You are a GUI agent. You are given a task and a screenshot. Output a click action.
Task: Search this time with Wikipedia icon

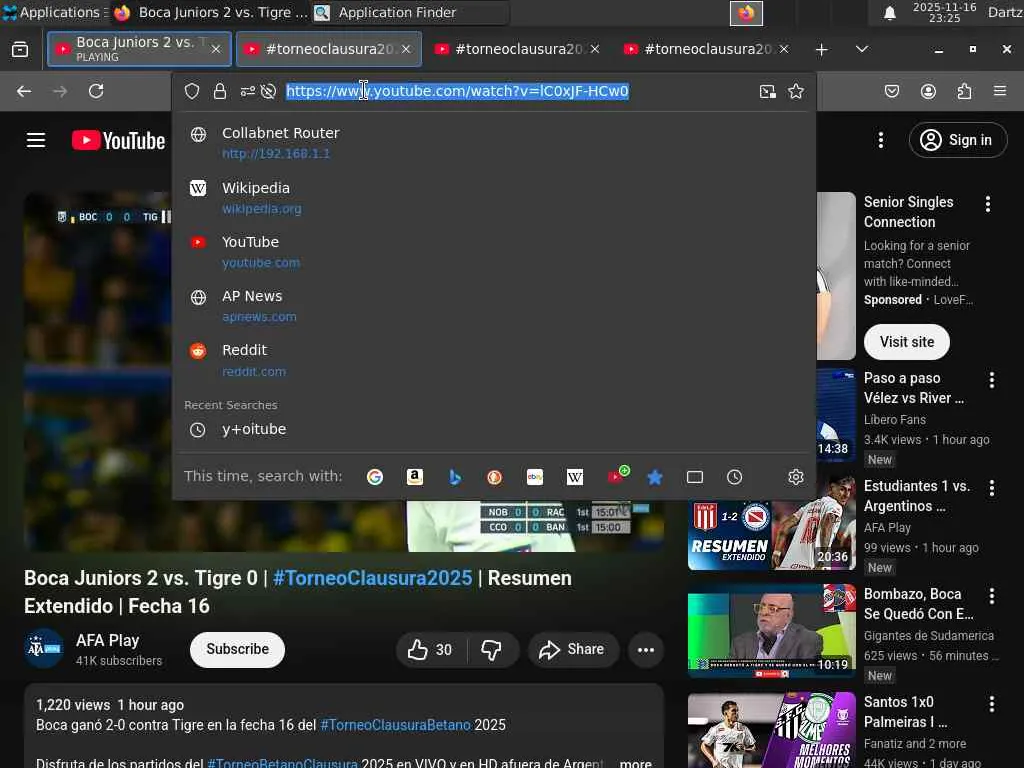[575, 477]
